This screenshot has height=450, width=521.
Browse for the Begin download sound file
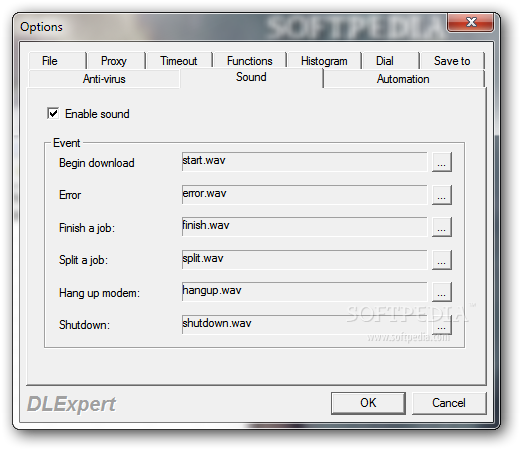click(442, 162)
